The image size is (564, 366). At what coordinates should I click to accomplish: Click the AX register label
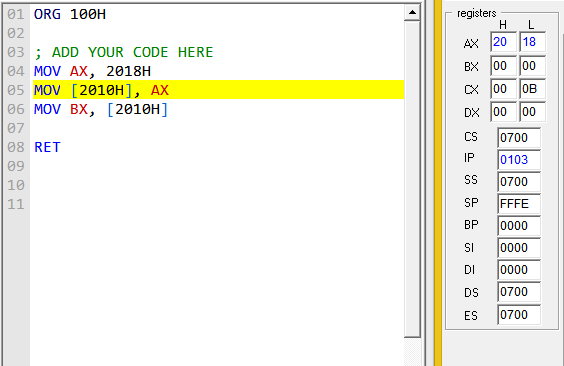pos(471,44)
